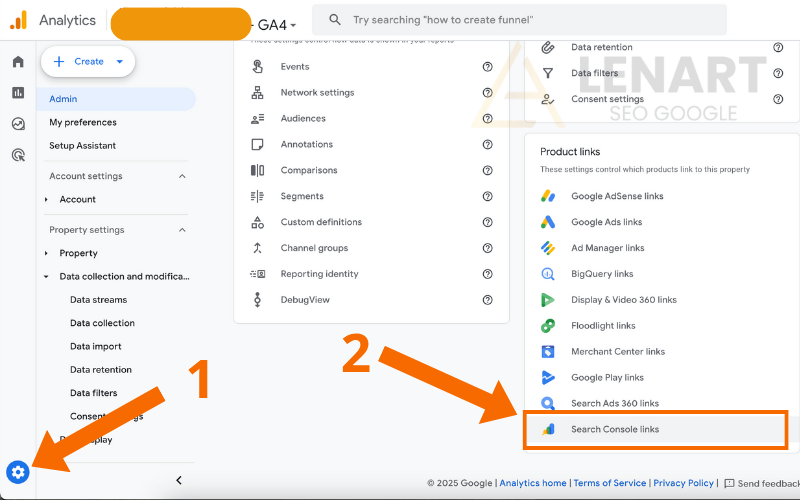Open help for Custom definitions
Screen dimensions: 800x500
click(x=487, y=222)
